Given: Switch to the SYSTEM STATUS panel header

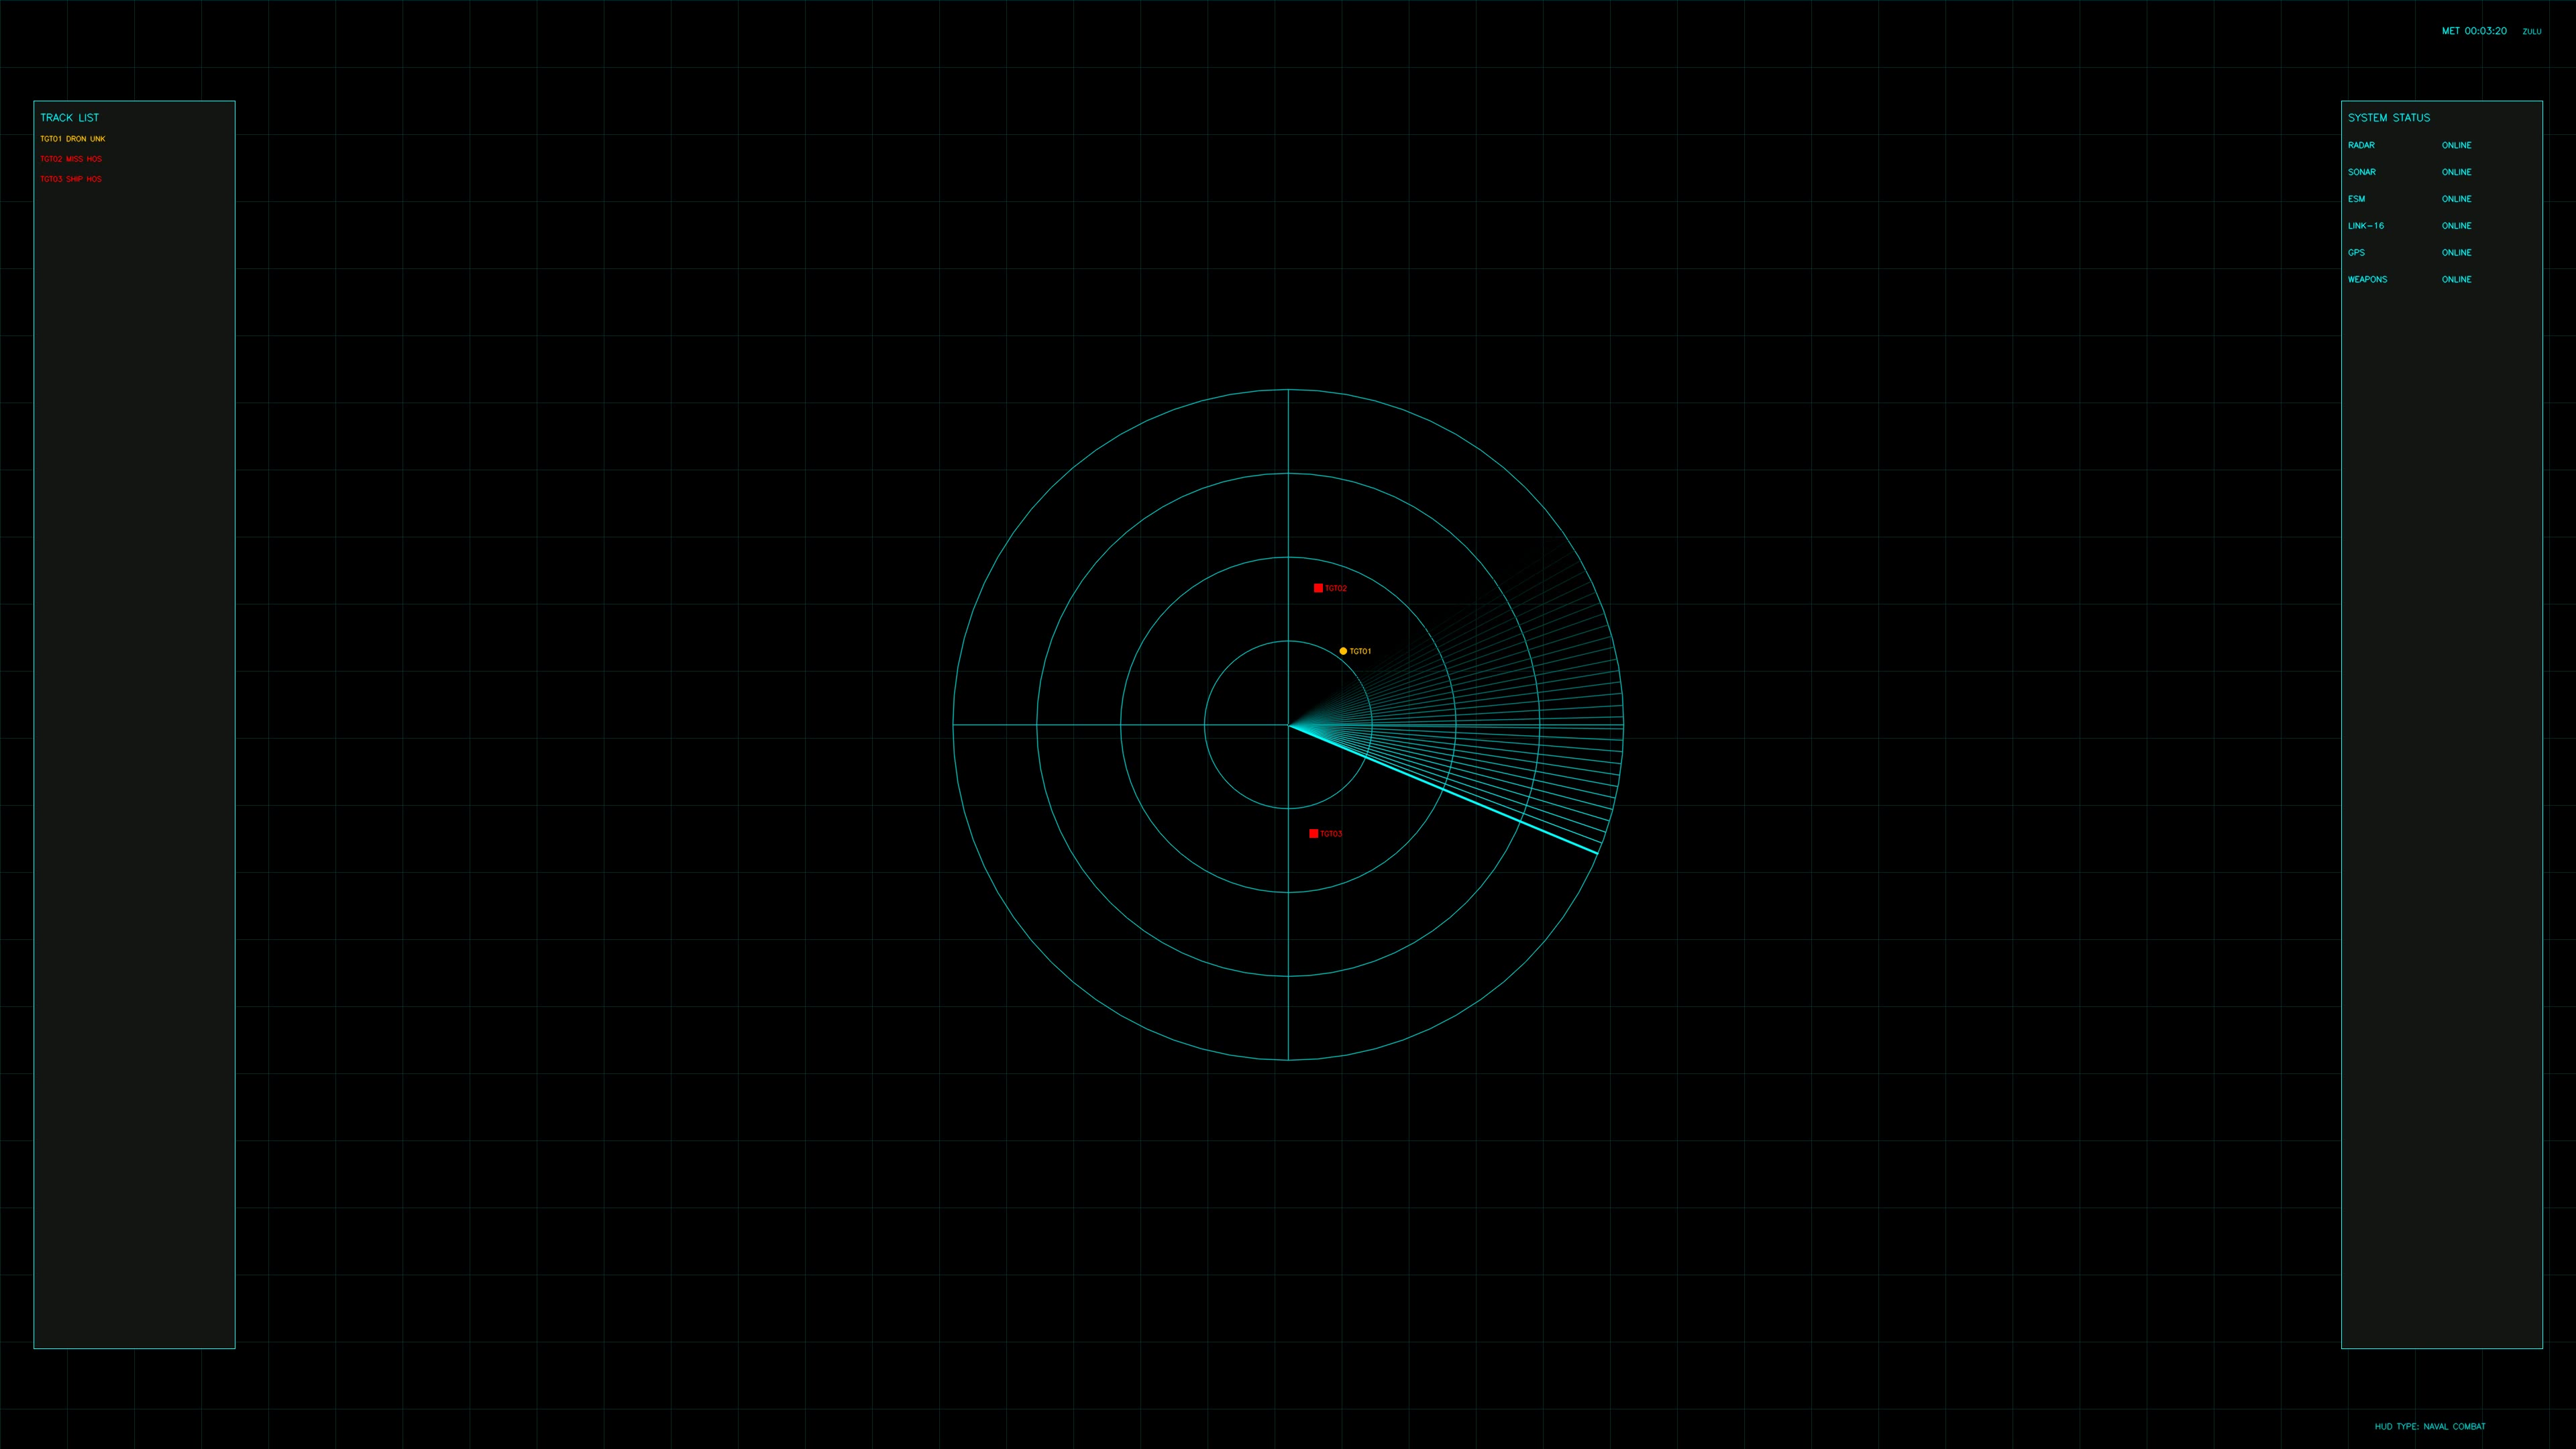Looking at the screenshot, I should 2389,117.
